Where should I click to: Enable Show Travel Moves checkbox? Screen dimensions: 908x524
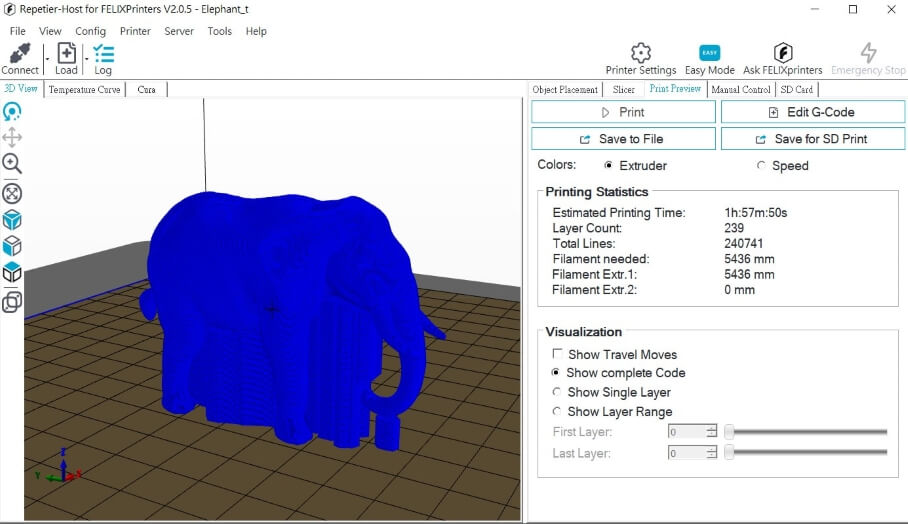pyautogui.click(x=558, y=354)
